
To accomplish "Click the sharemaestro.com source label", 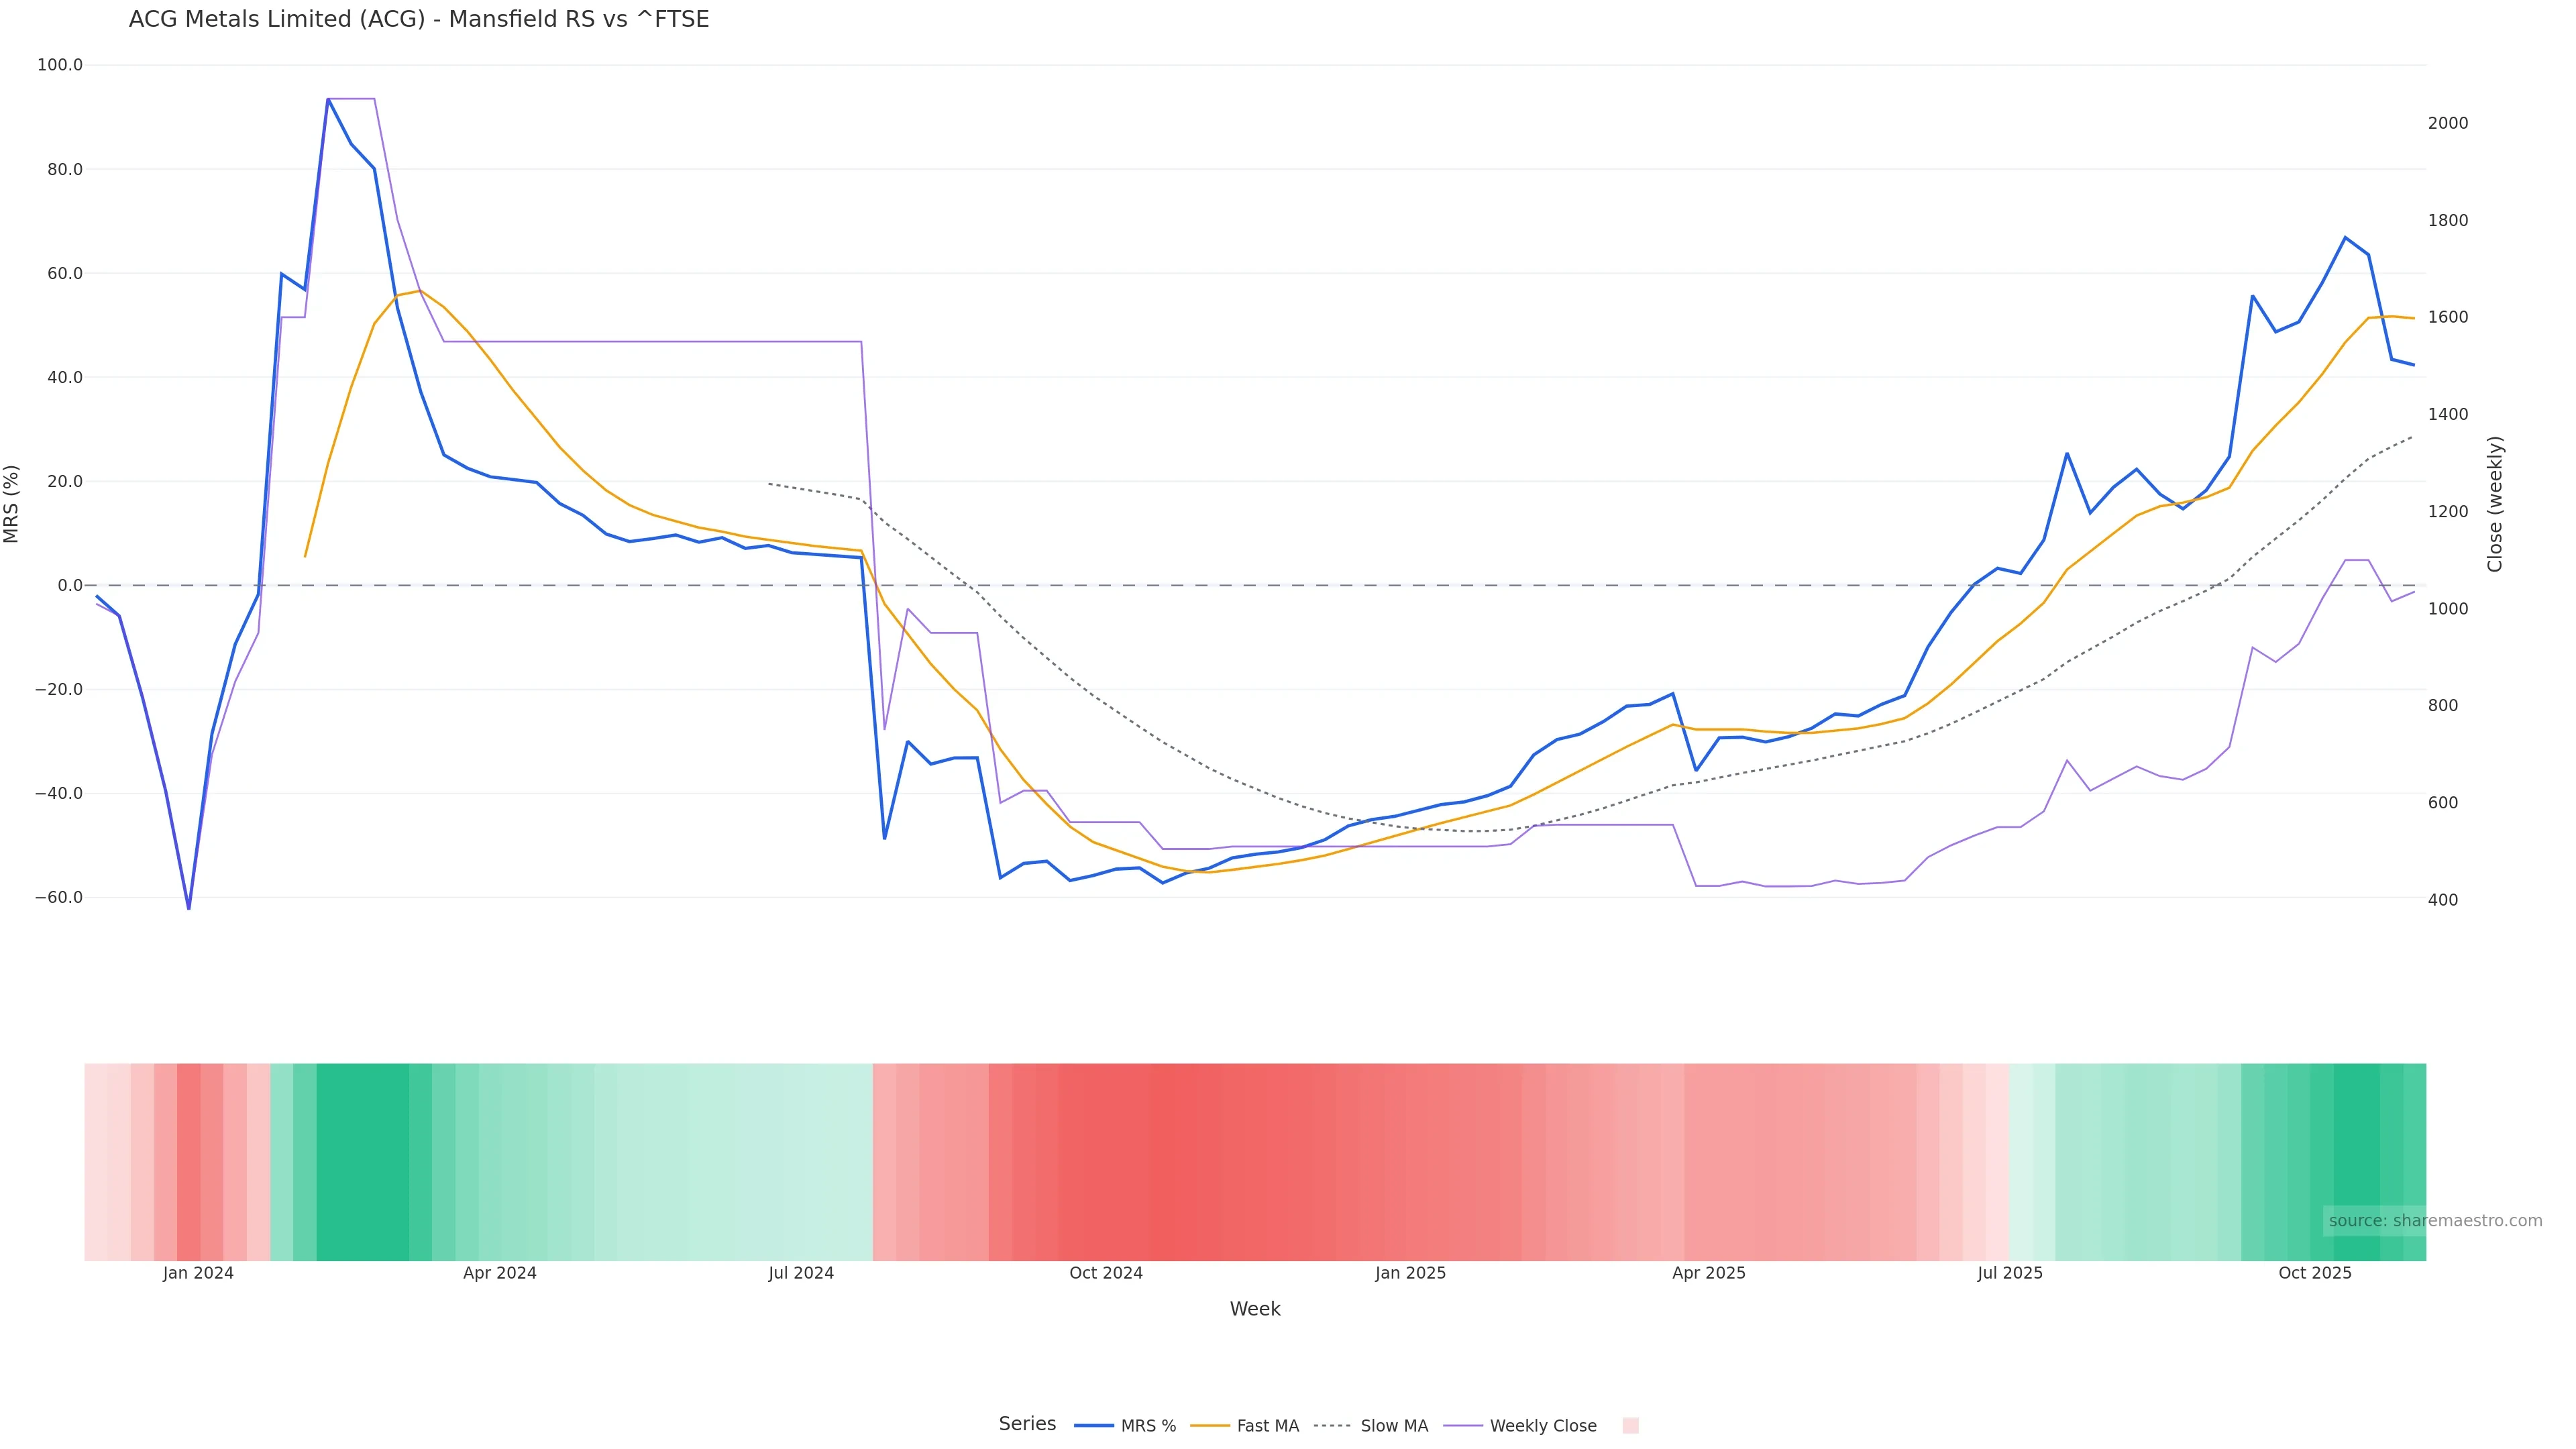I will (2435, 1221).
